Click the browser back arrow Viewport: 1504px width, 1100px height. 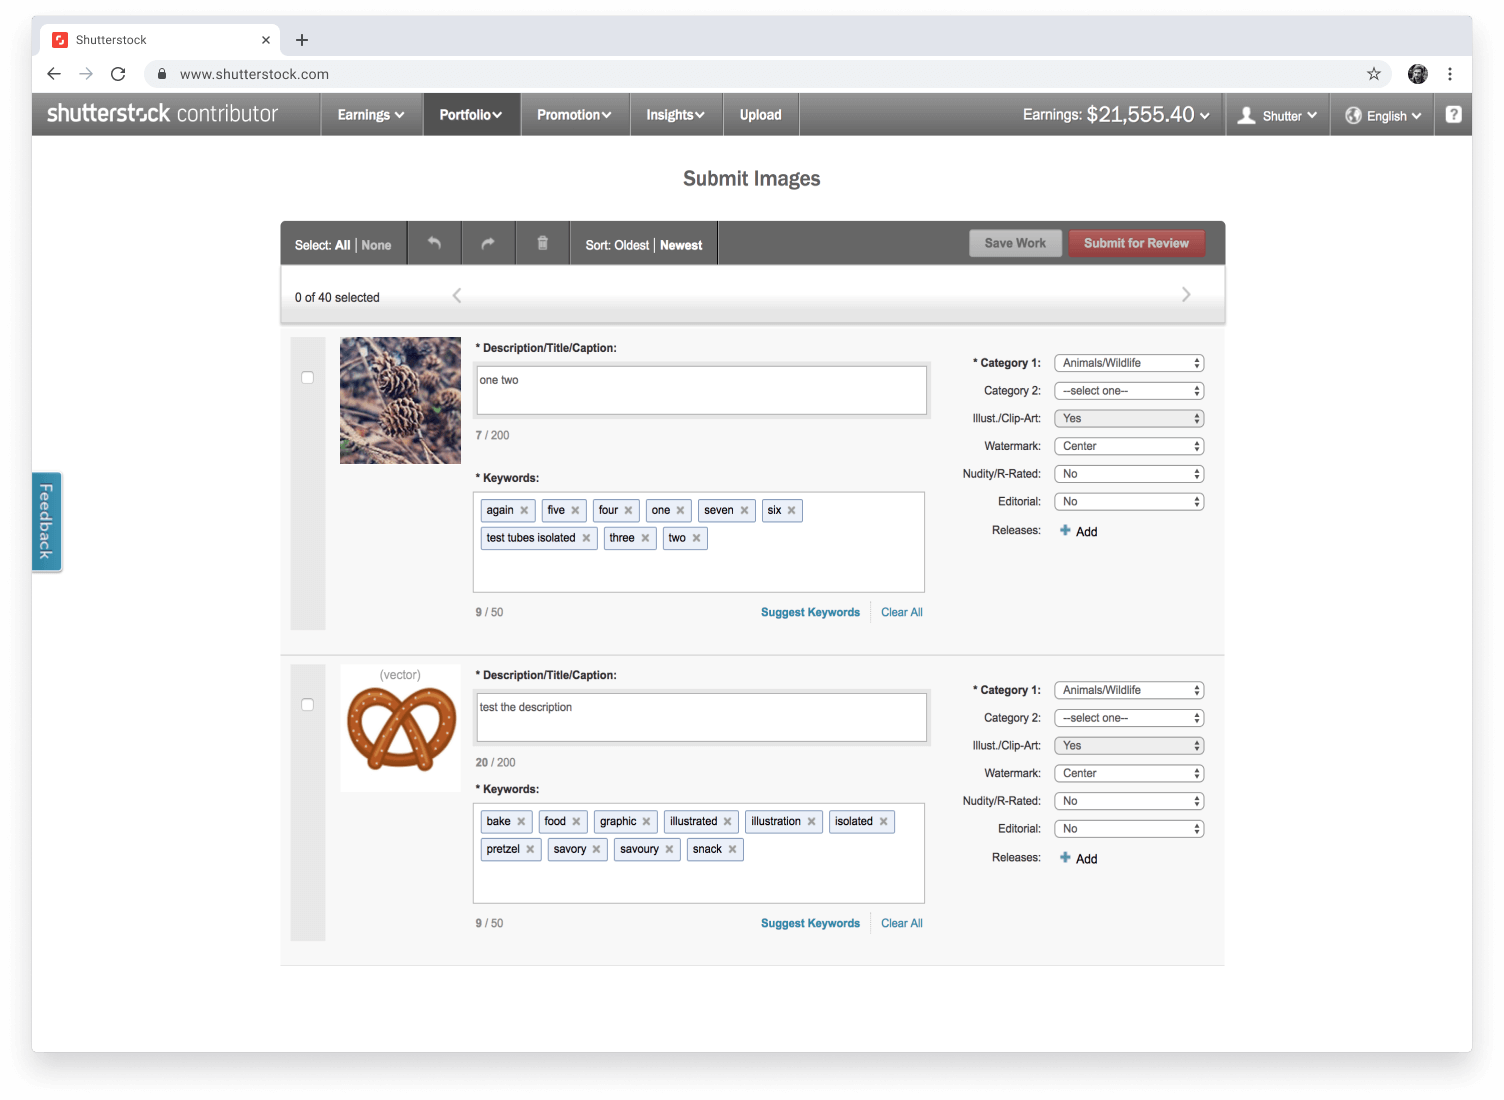54,74
